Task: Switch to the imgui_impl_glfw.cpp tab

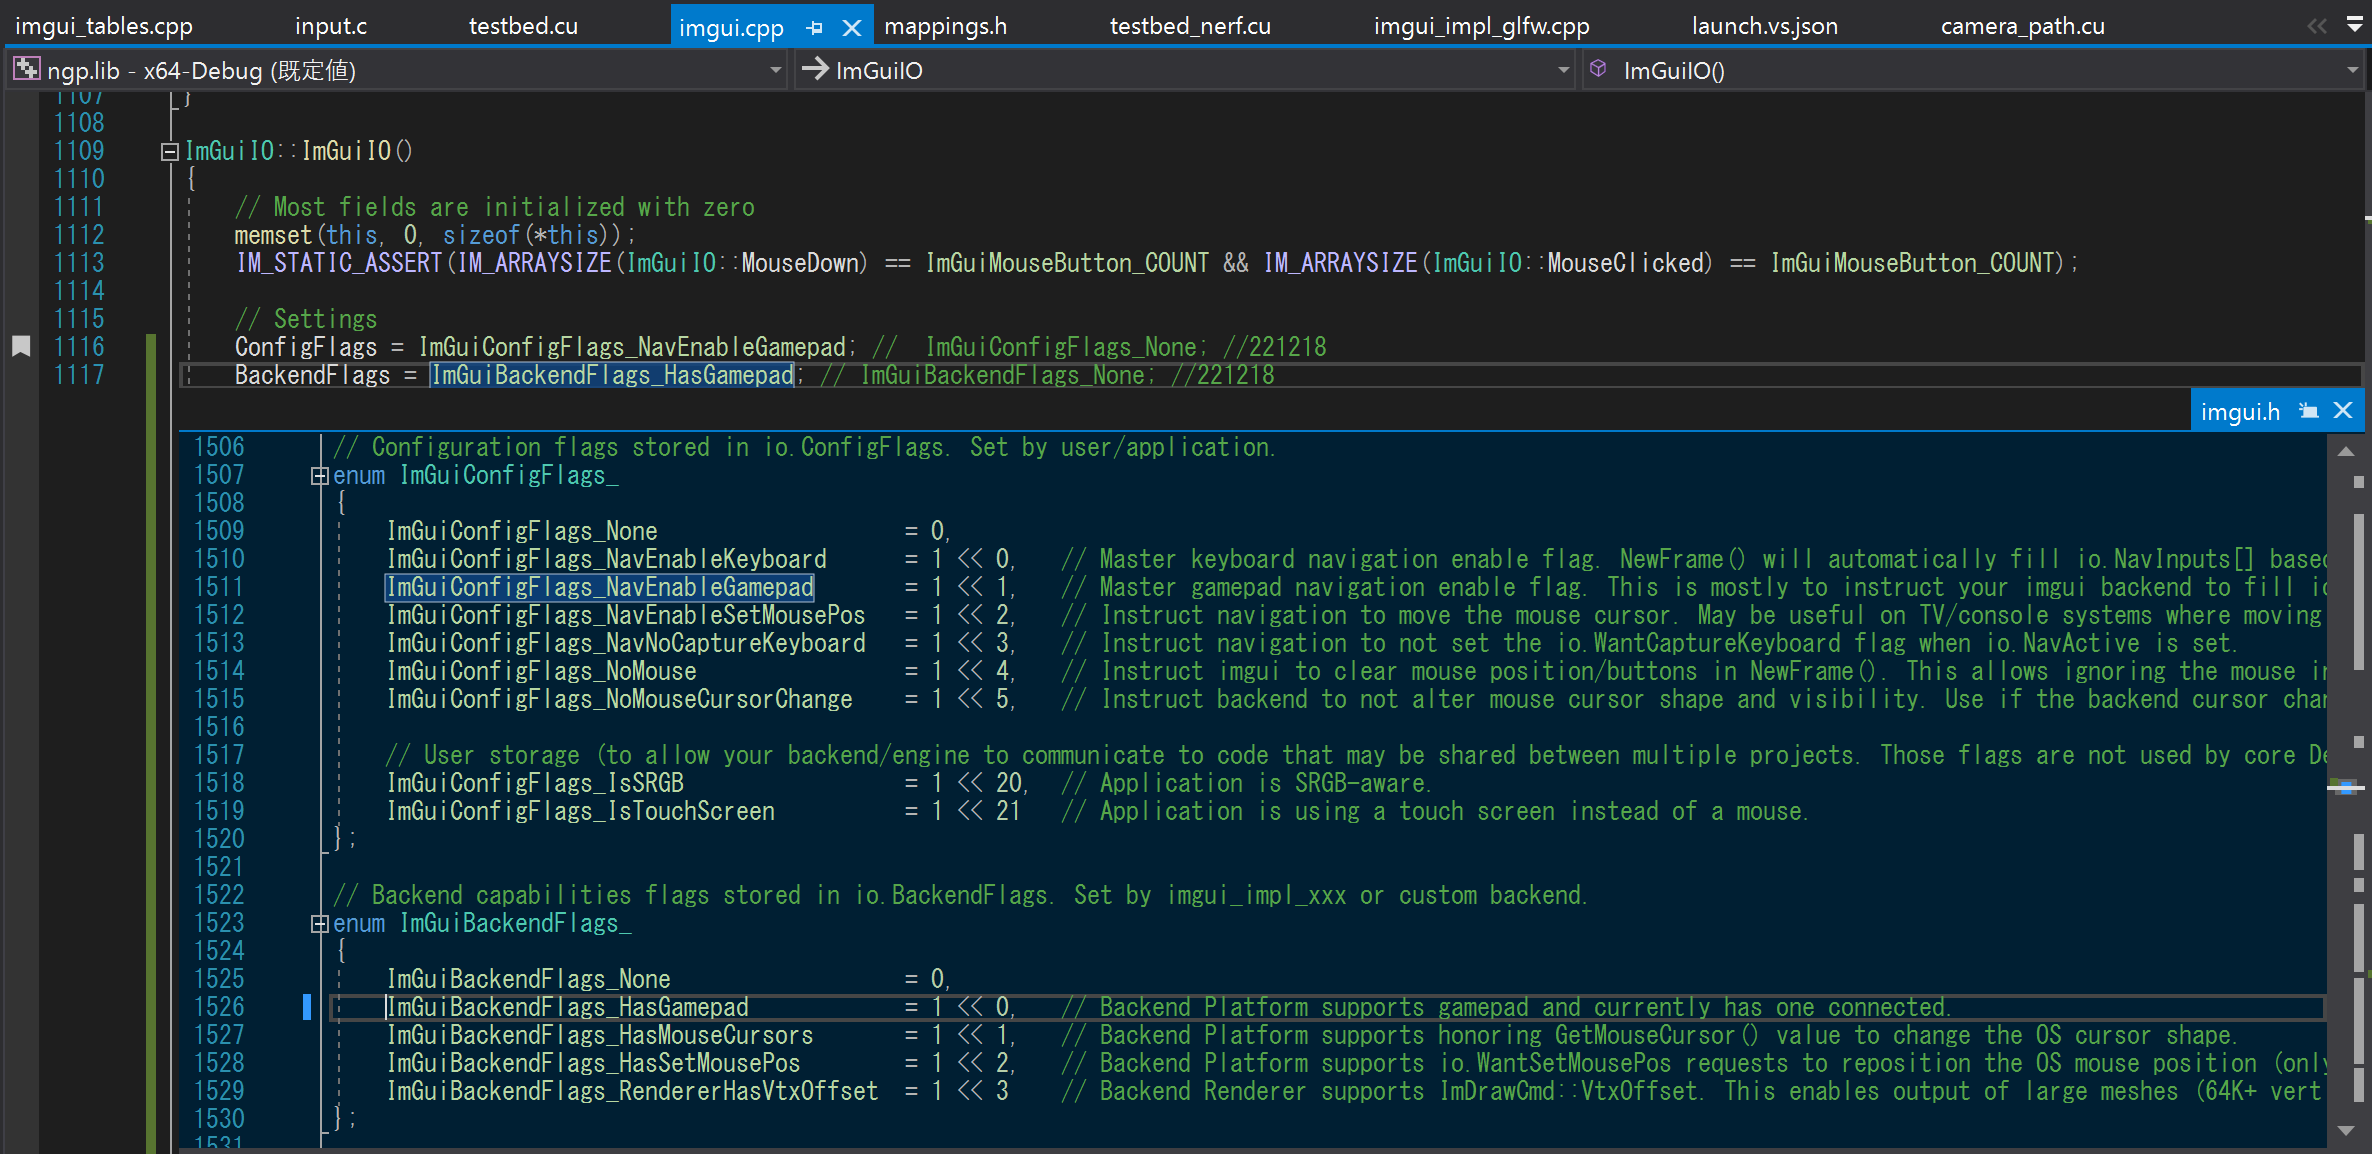Action: 1481,26
